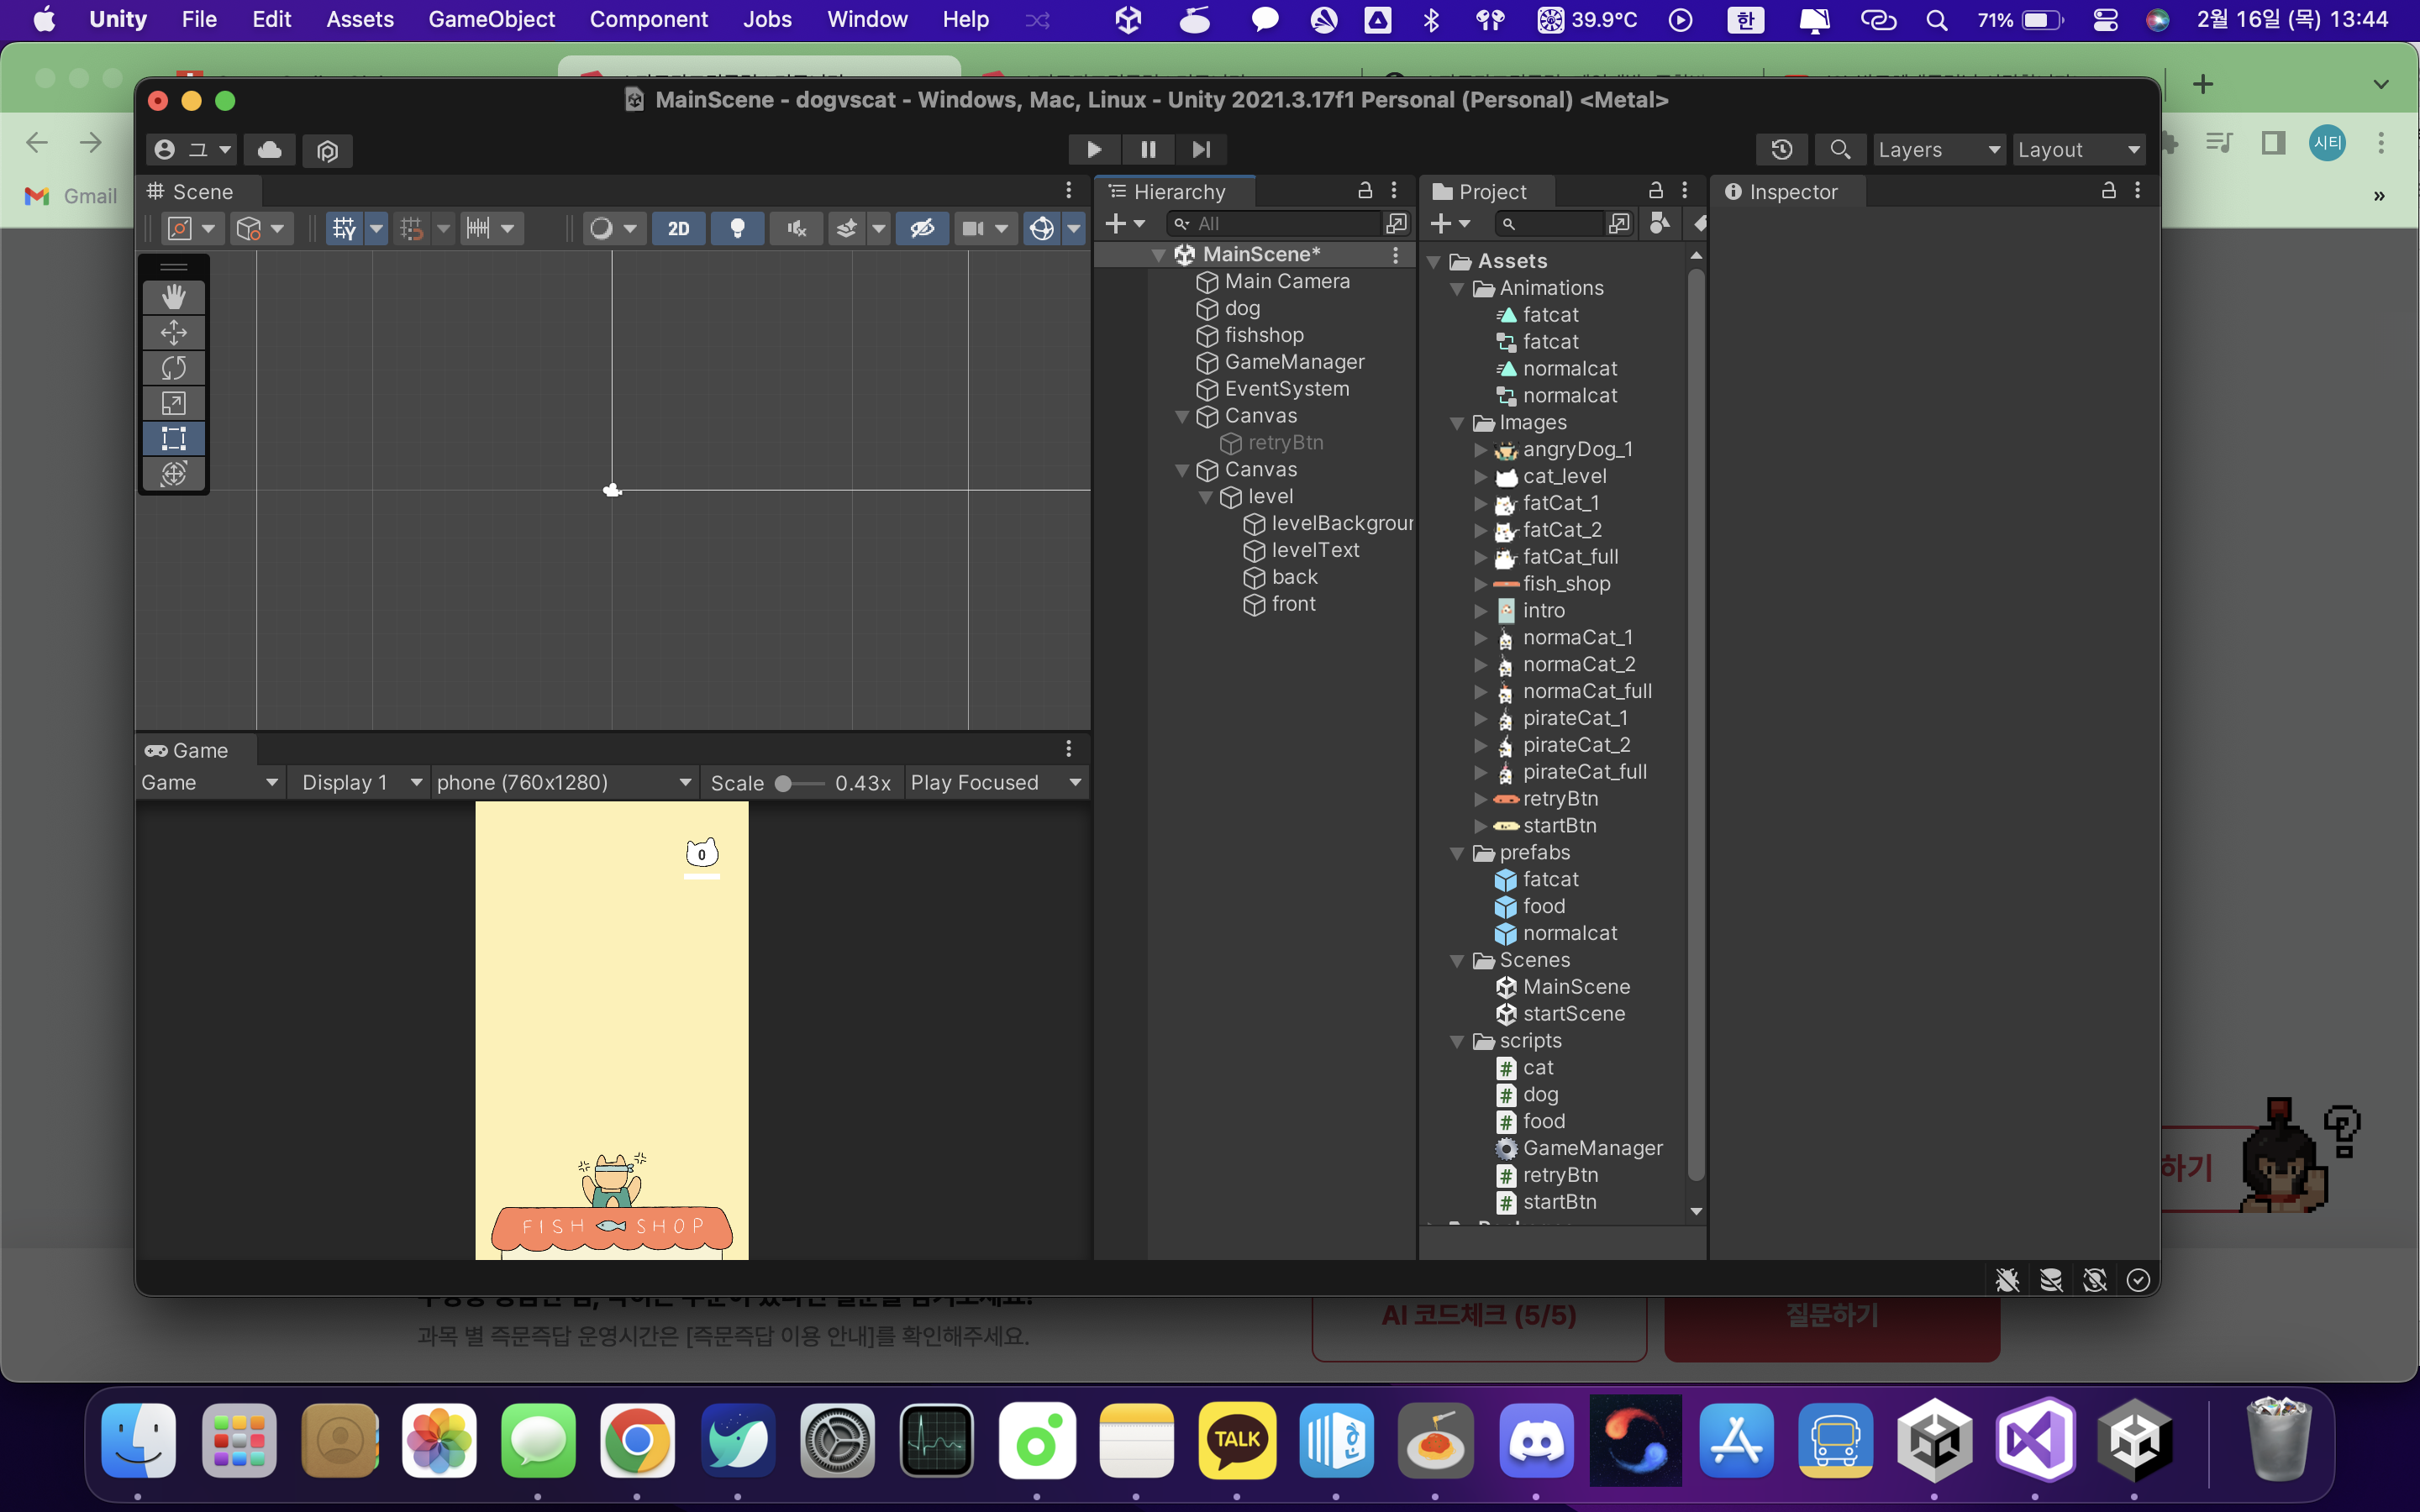Toggle grid visibility in Scene
Image resolution: width=2420 pixels, height=1512 pixels.
[344, 229]
